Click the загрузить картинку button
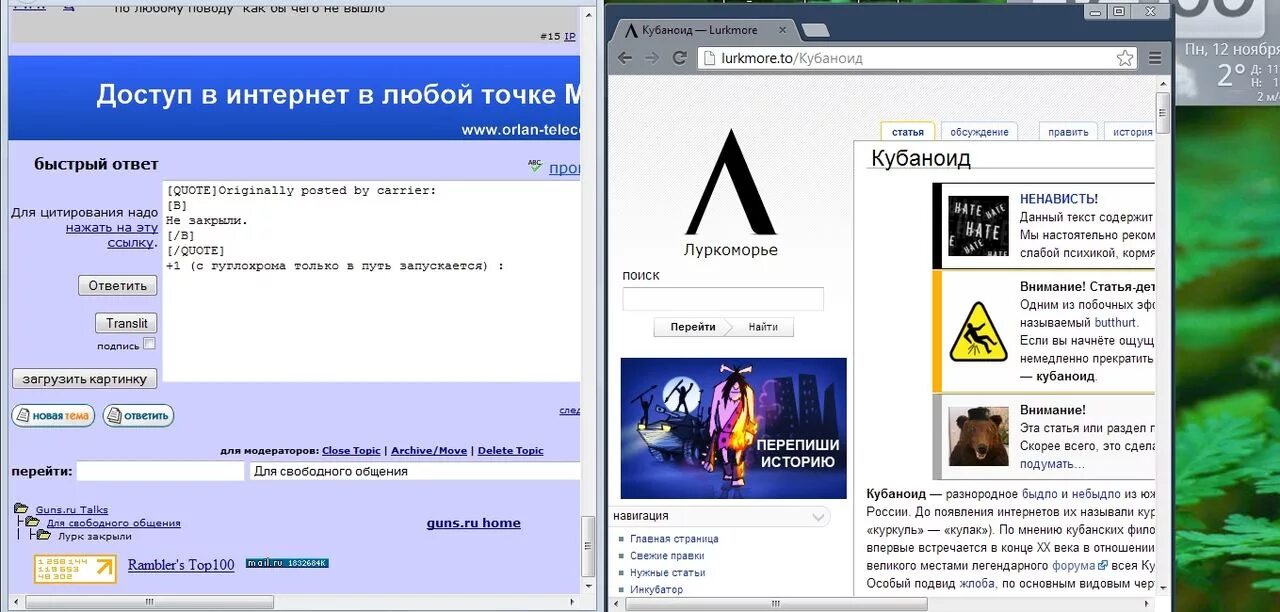 (x=85, y=379)
